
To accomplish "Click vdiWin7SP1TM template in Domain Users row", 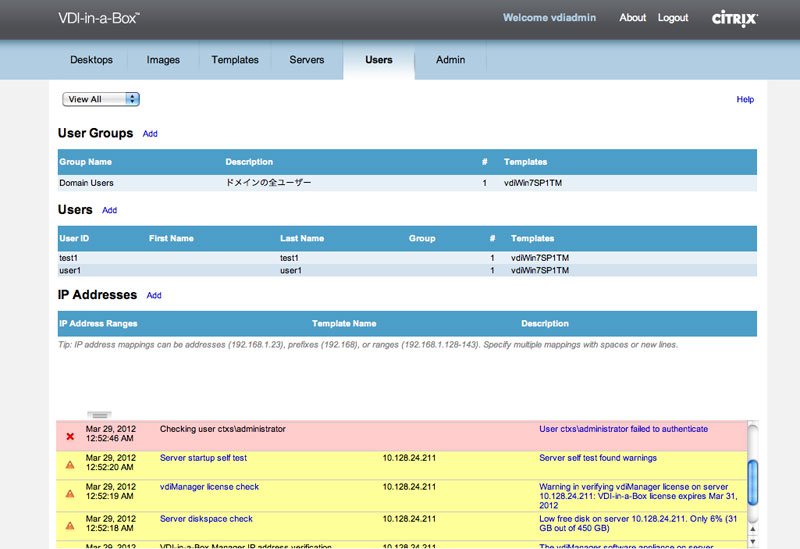I will (533, 183).
